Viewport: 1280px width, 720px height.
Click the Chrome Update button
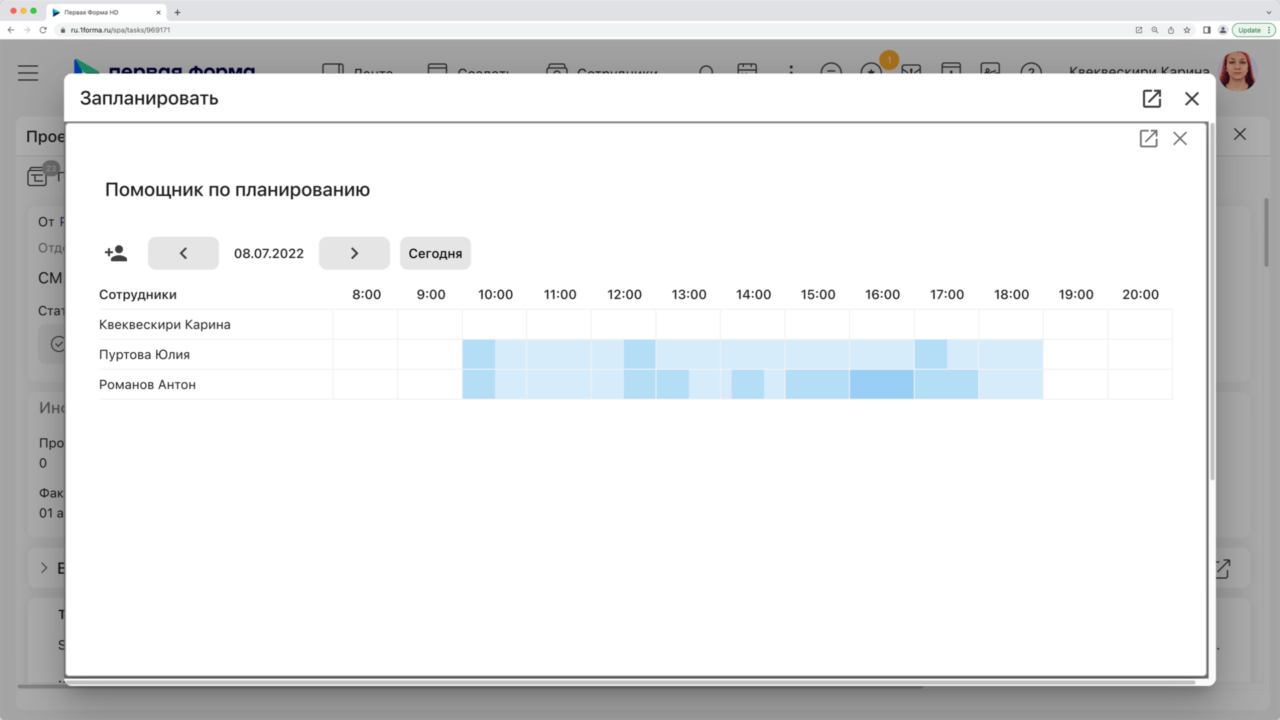tap(1253, 30)
